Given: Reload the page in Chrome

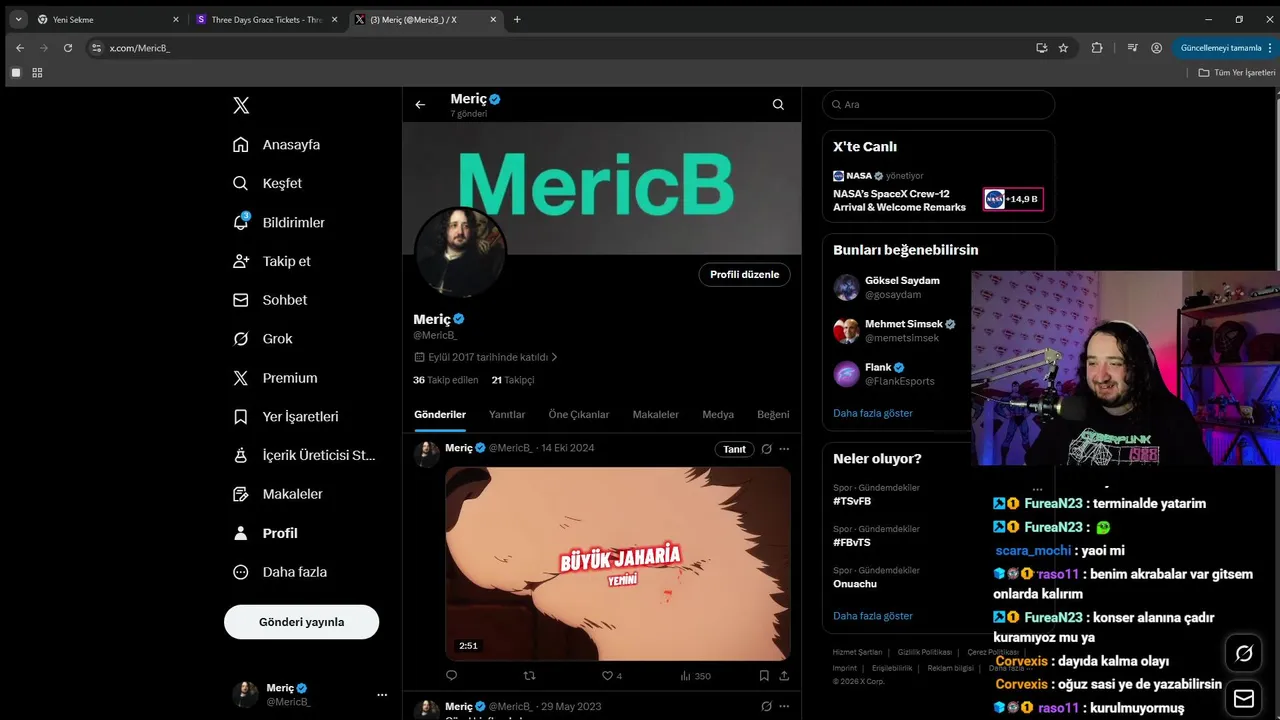Looking at the screenshot, I should [x=68, y=47].
